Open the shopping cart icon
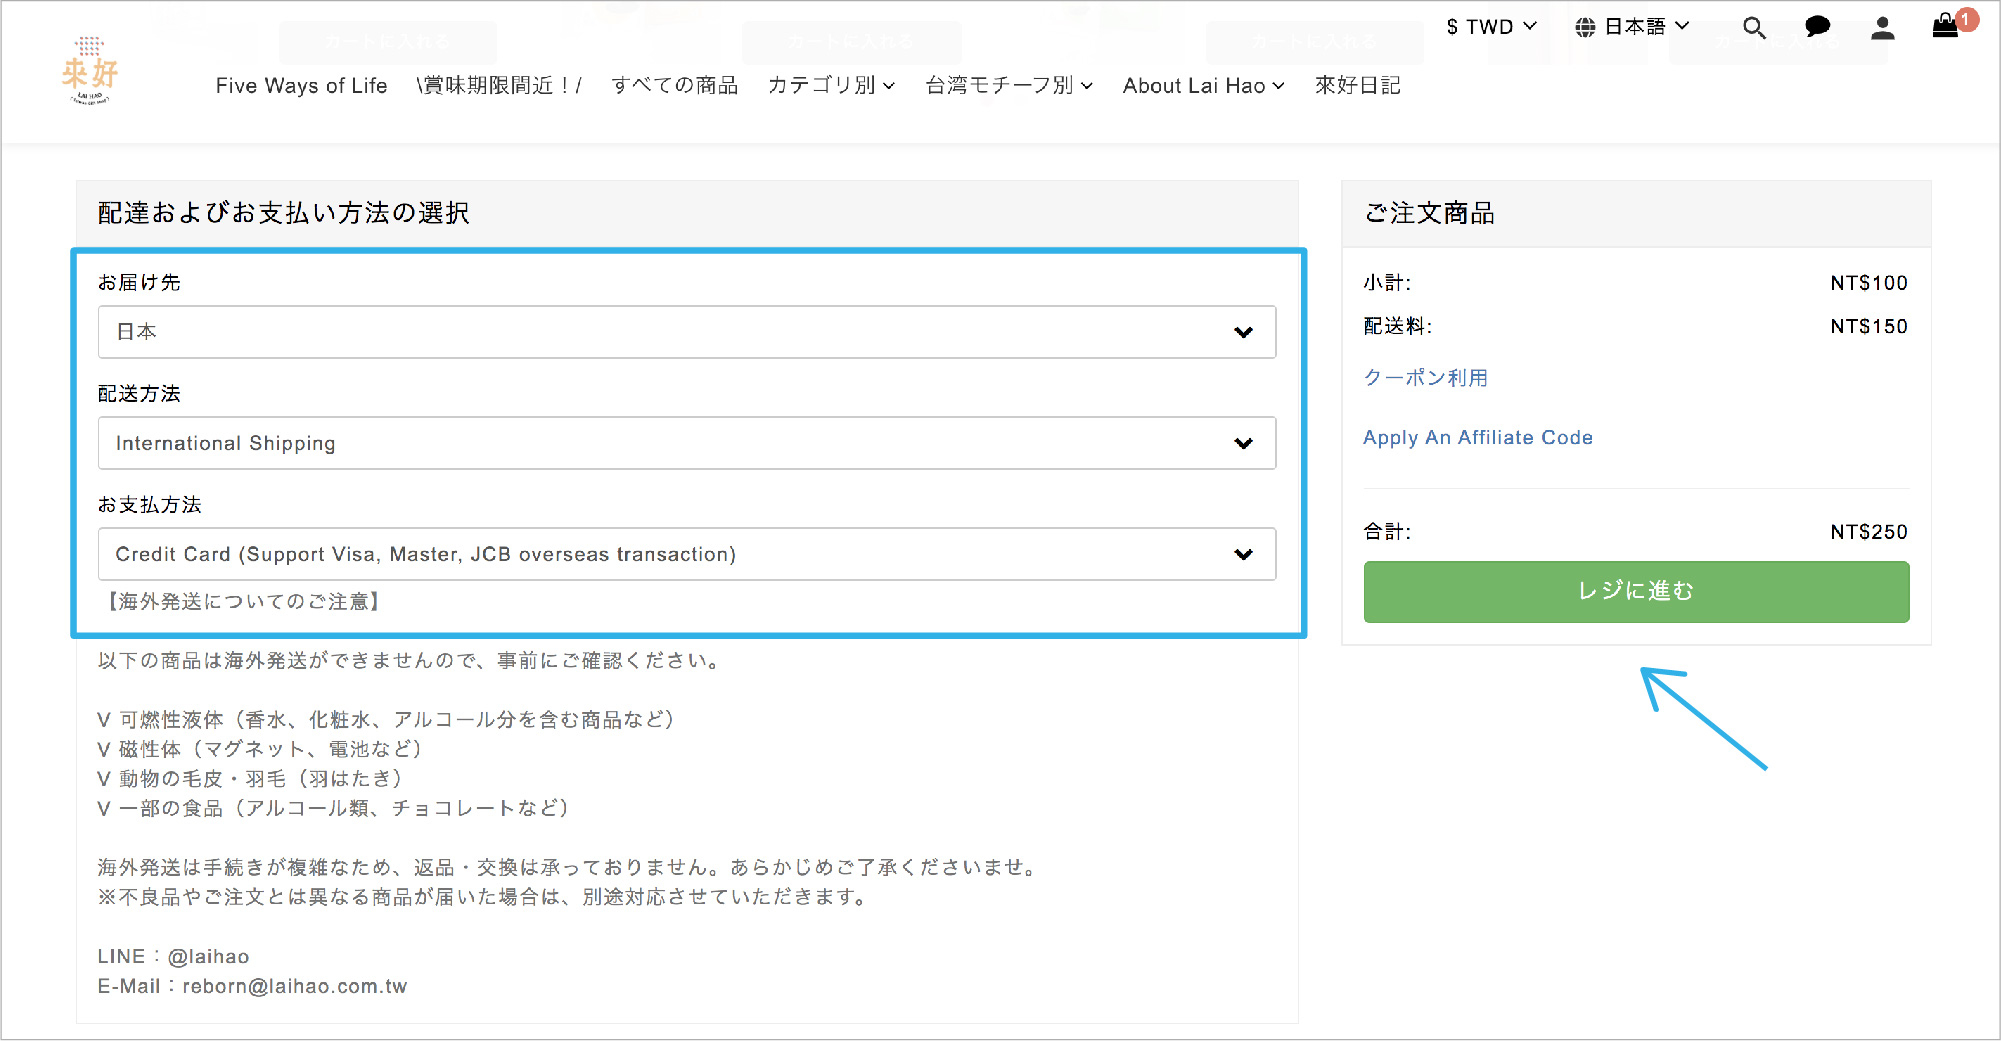 [x=1945, y=27]
